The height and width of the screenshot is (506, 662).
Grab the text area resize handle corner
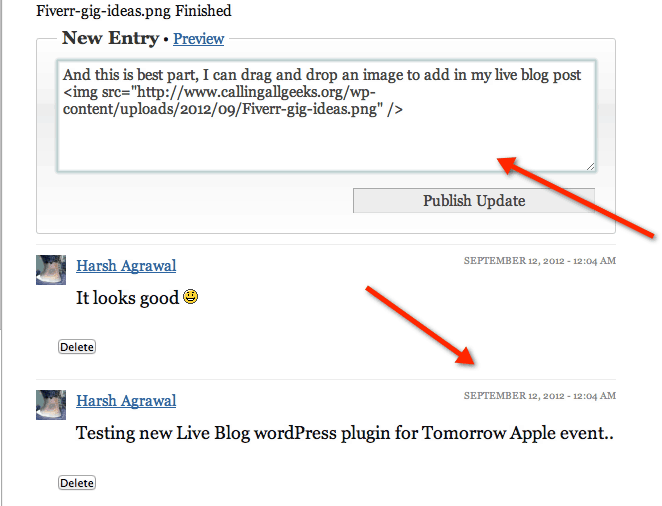591,167
